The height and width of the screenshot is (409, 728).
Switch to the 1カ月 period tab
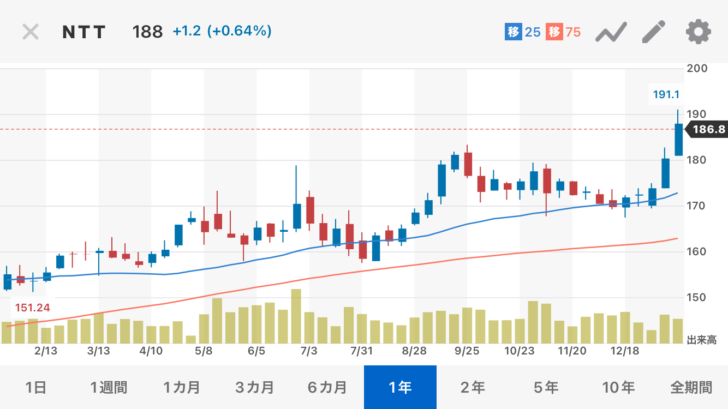pyautogui.click(x=180, y=387)
